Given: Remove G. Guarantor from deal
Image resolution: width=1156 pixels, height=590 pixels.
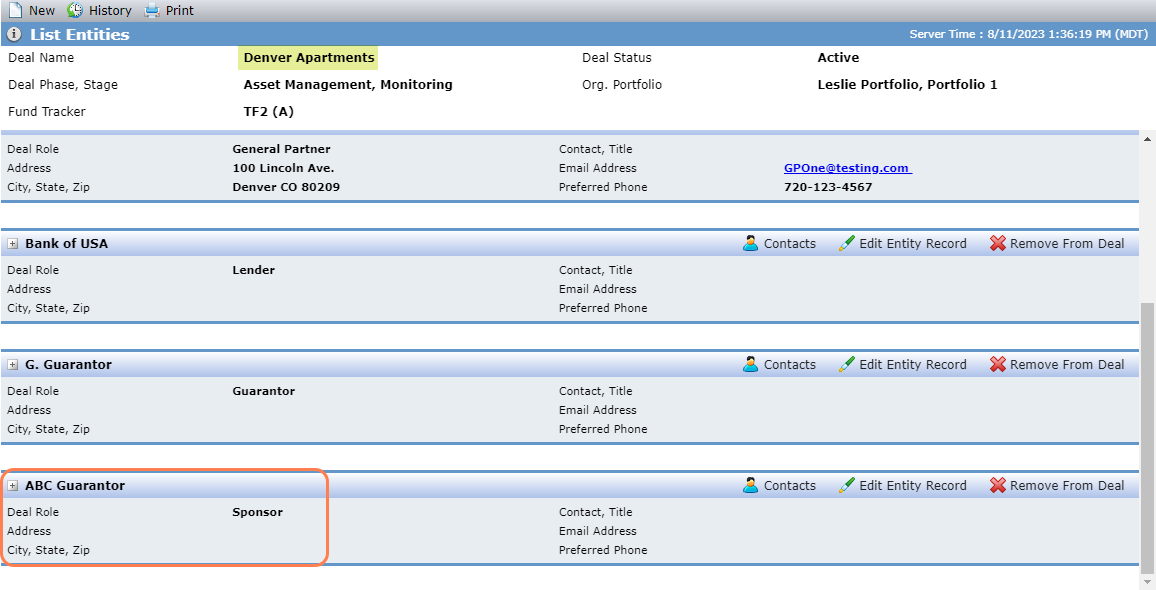Looking at the screenshot, I should [x=1057, y=364].
